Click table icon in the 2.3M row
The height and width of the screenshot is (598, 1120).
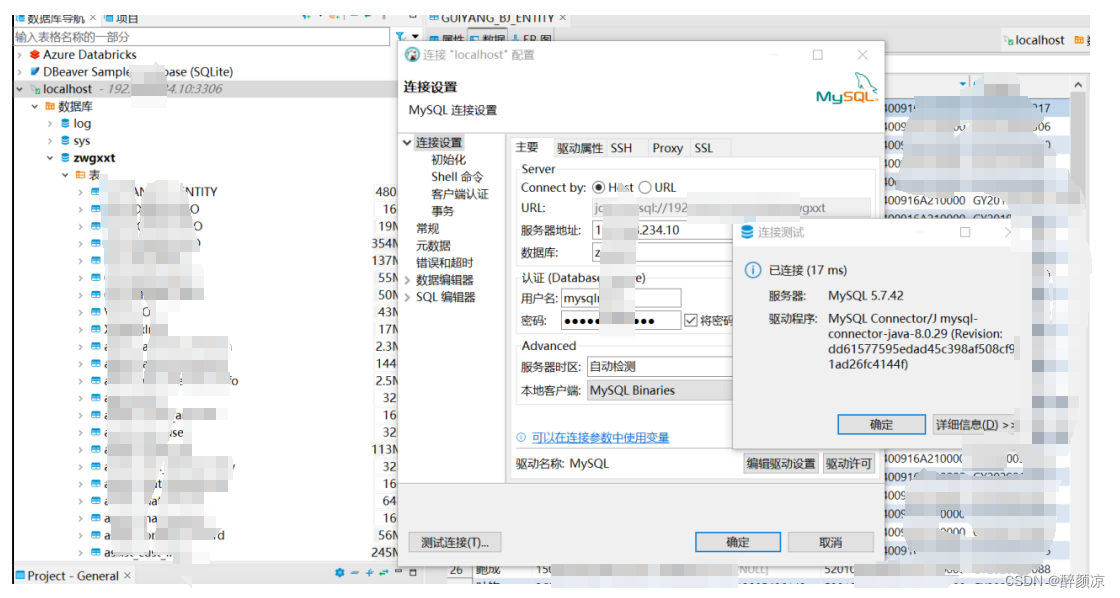click(x=96, y=347)
